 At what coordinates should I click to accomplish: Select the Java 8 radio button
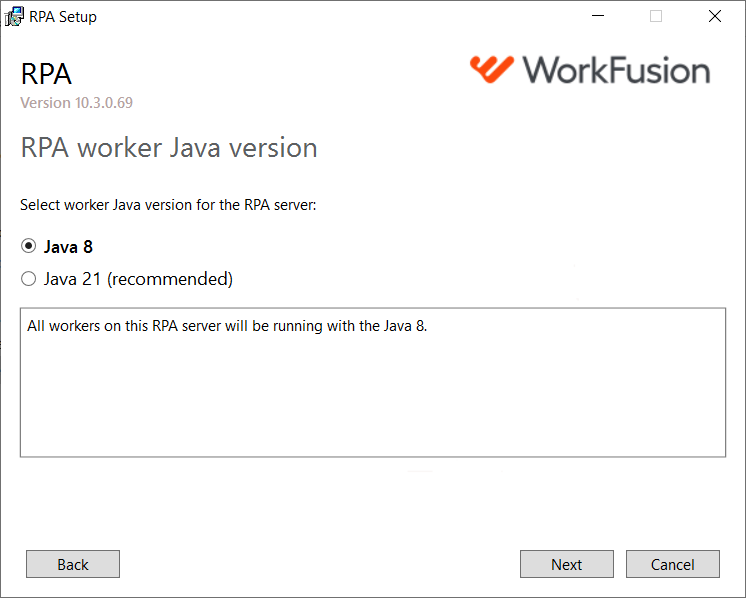pos(29,246)
